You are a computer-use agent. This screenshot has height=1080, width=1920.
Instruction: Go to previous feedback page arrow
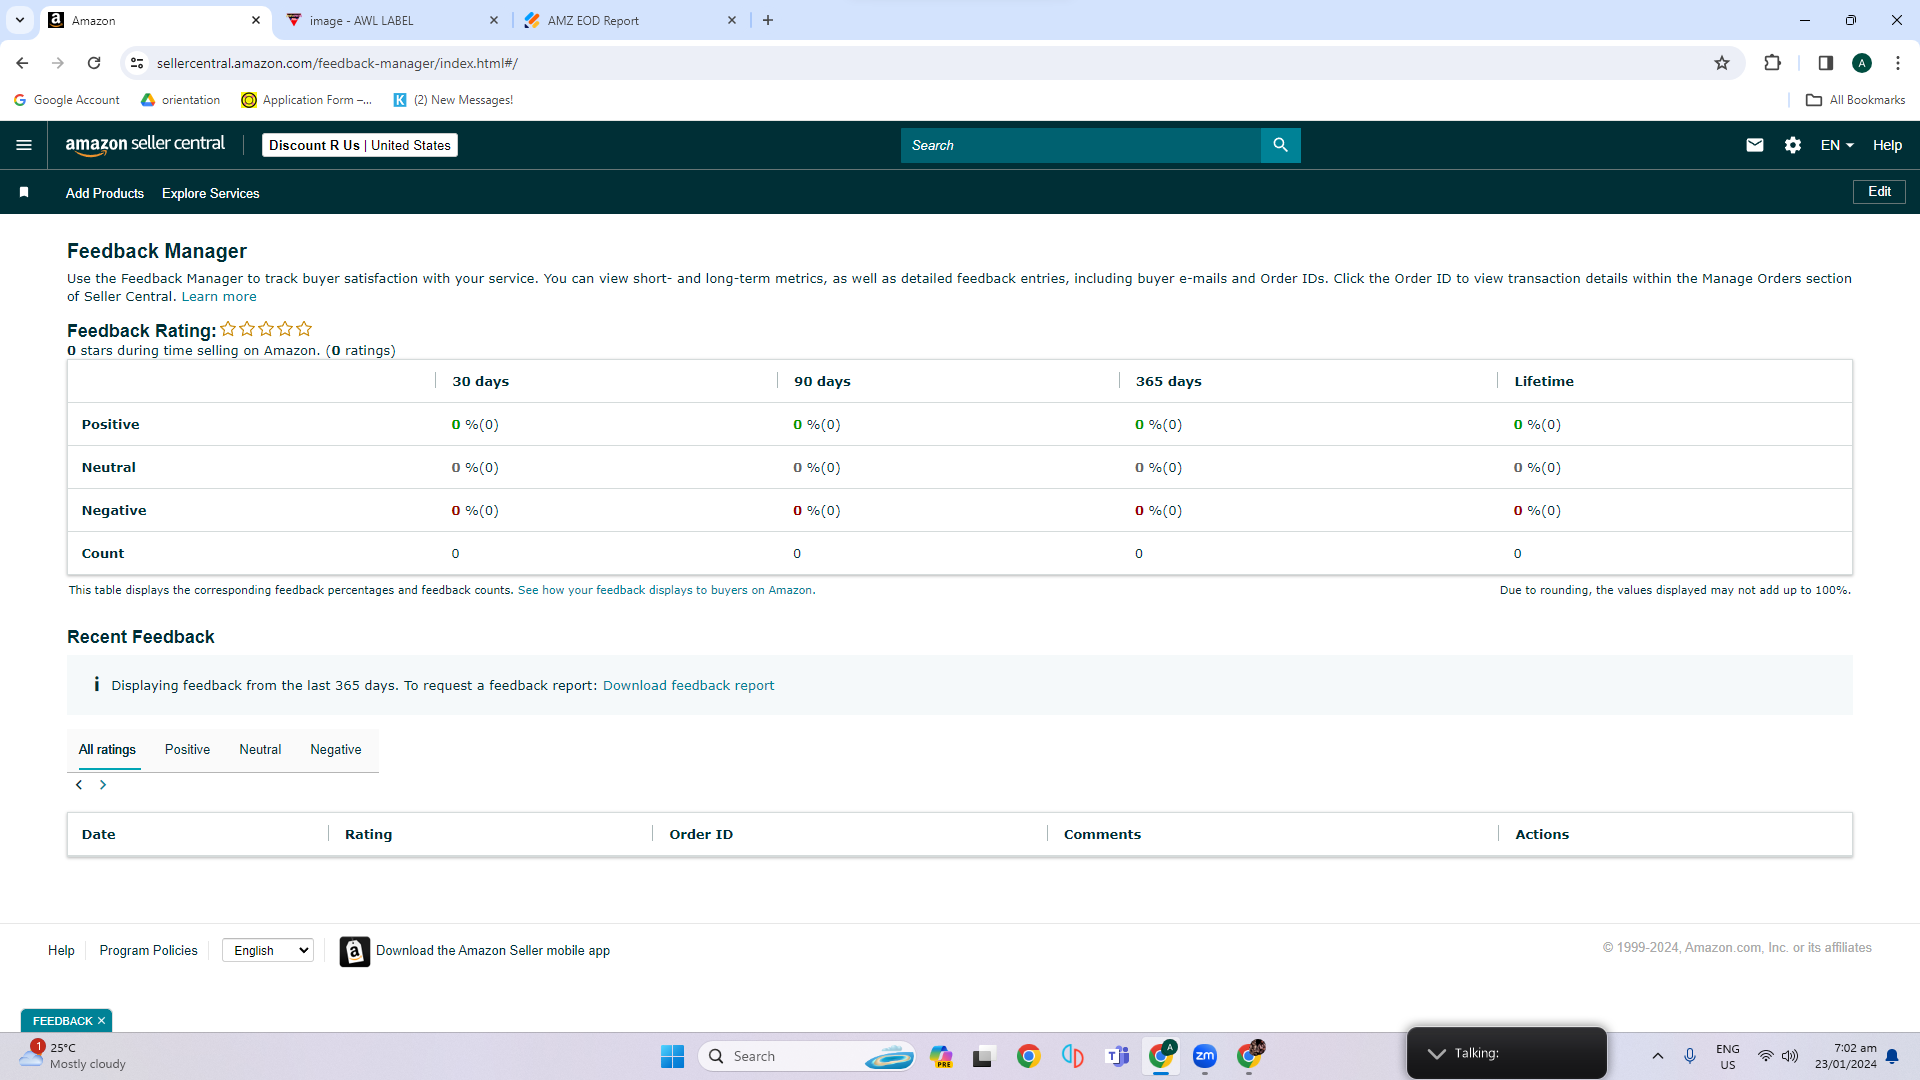[79, 785]
